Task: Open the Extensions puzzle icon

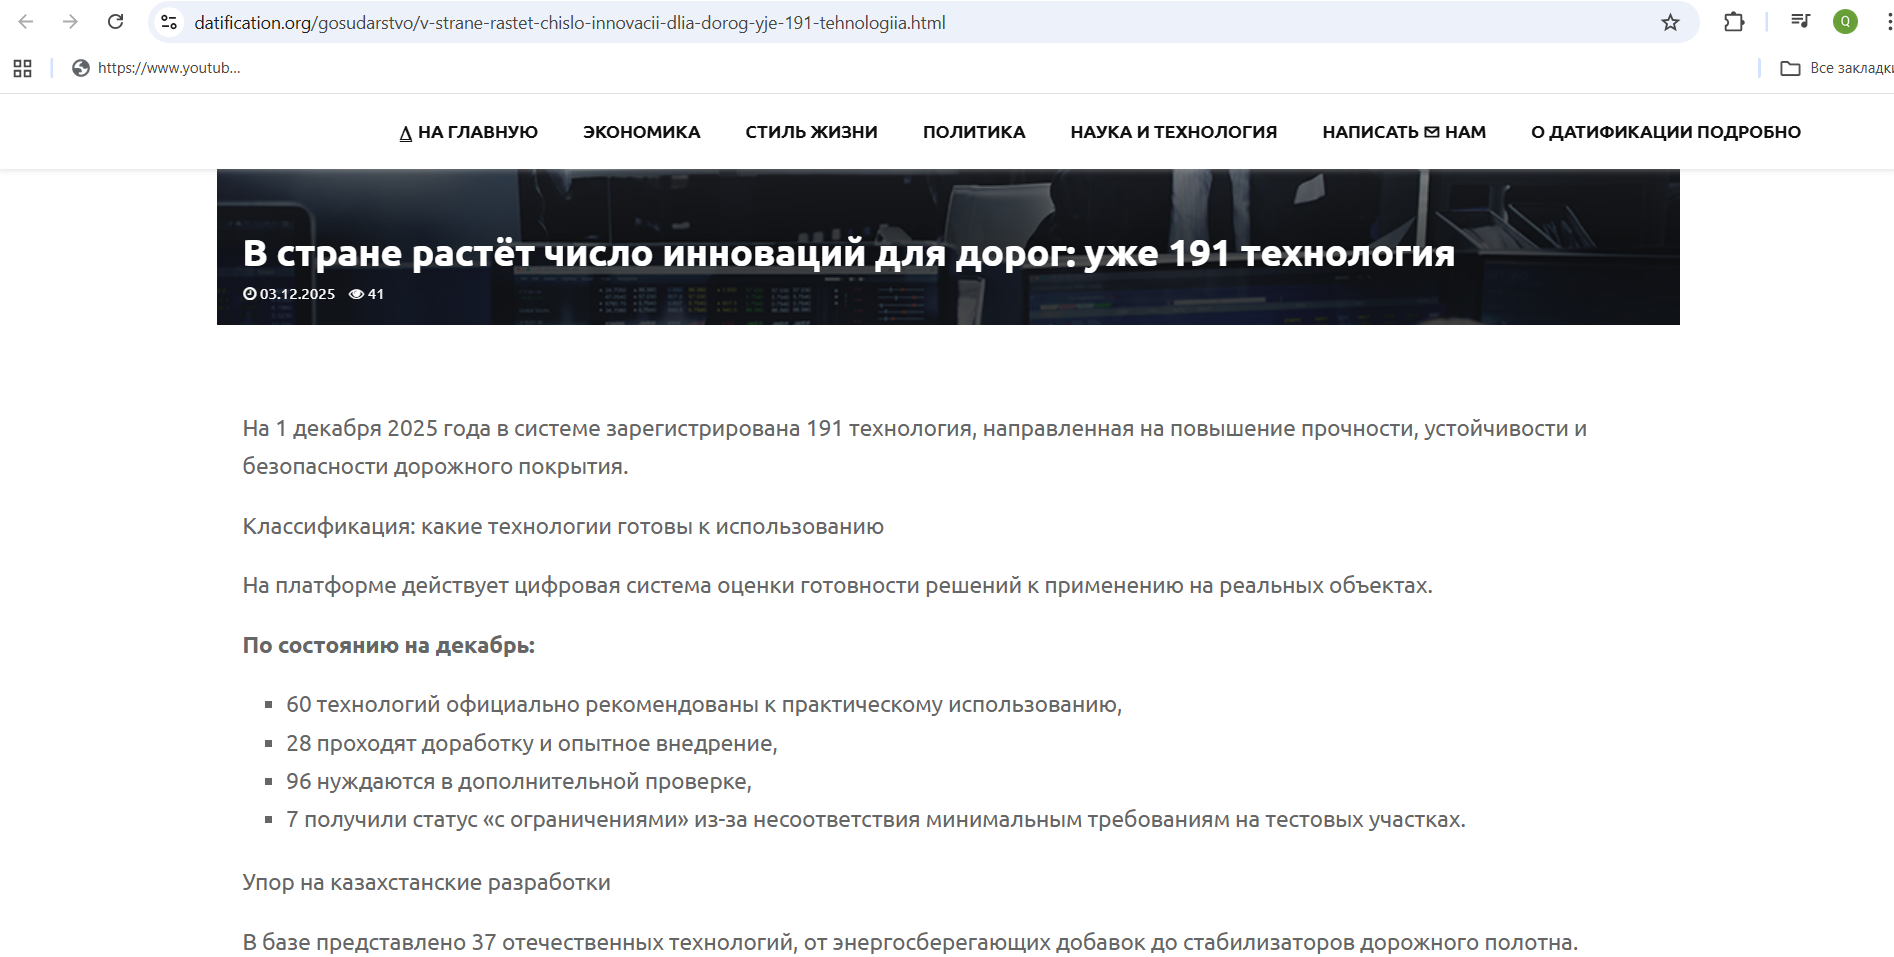Action: pos(1734,22)
